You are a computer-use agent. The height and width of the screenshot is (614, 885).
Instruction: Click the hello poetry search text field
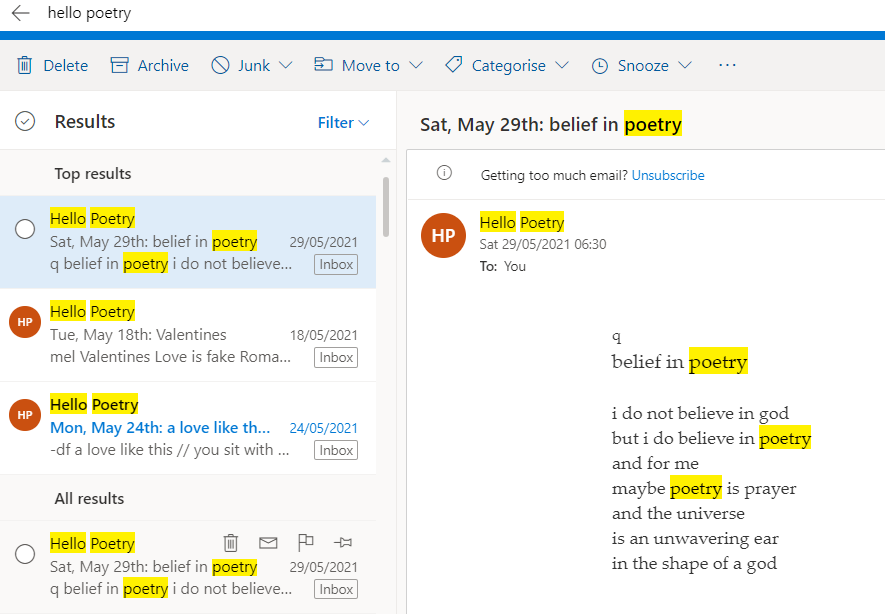[89, 12]
